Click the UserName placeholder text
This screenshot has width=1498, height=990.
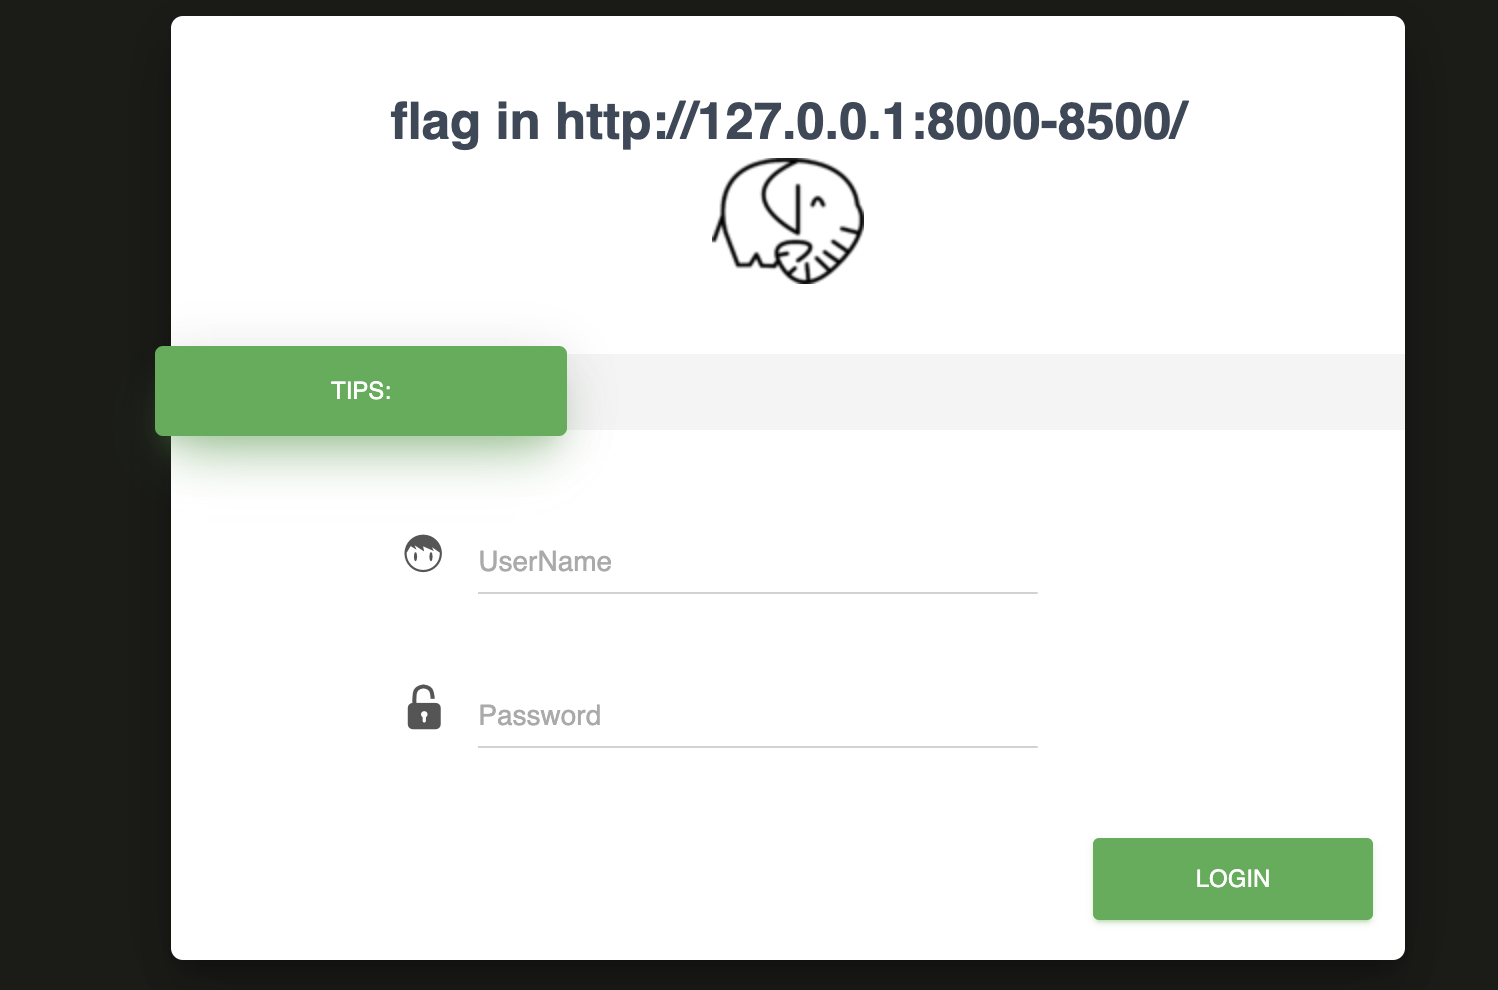click(x=545, y=562)
